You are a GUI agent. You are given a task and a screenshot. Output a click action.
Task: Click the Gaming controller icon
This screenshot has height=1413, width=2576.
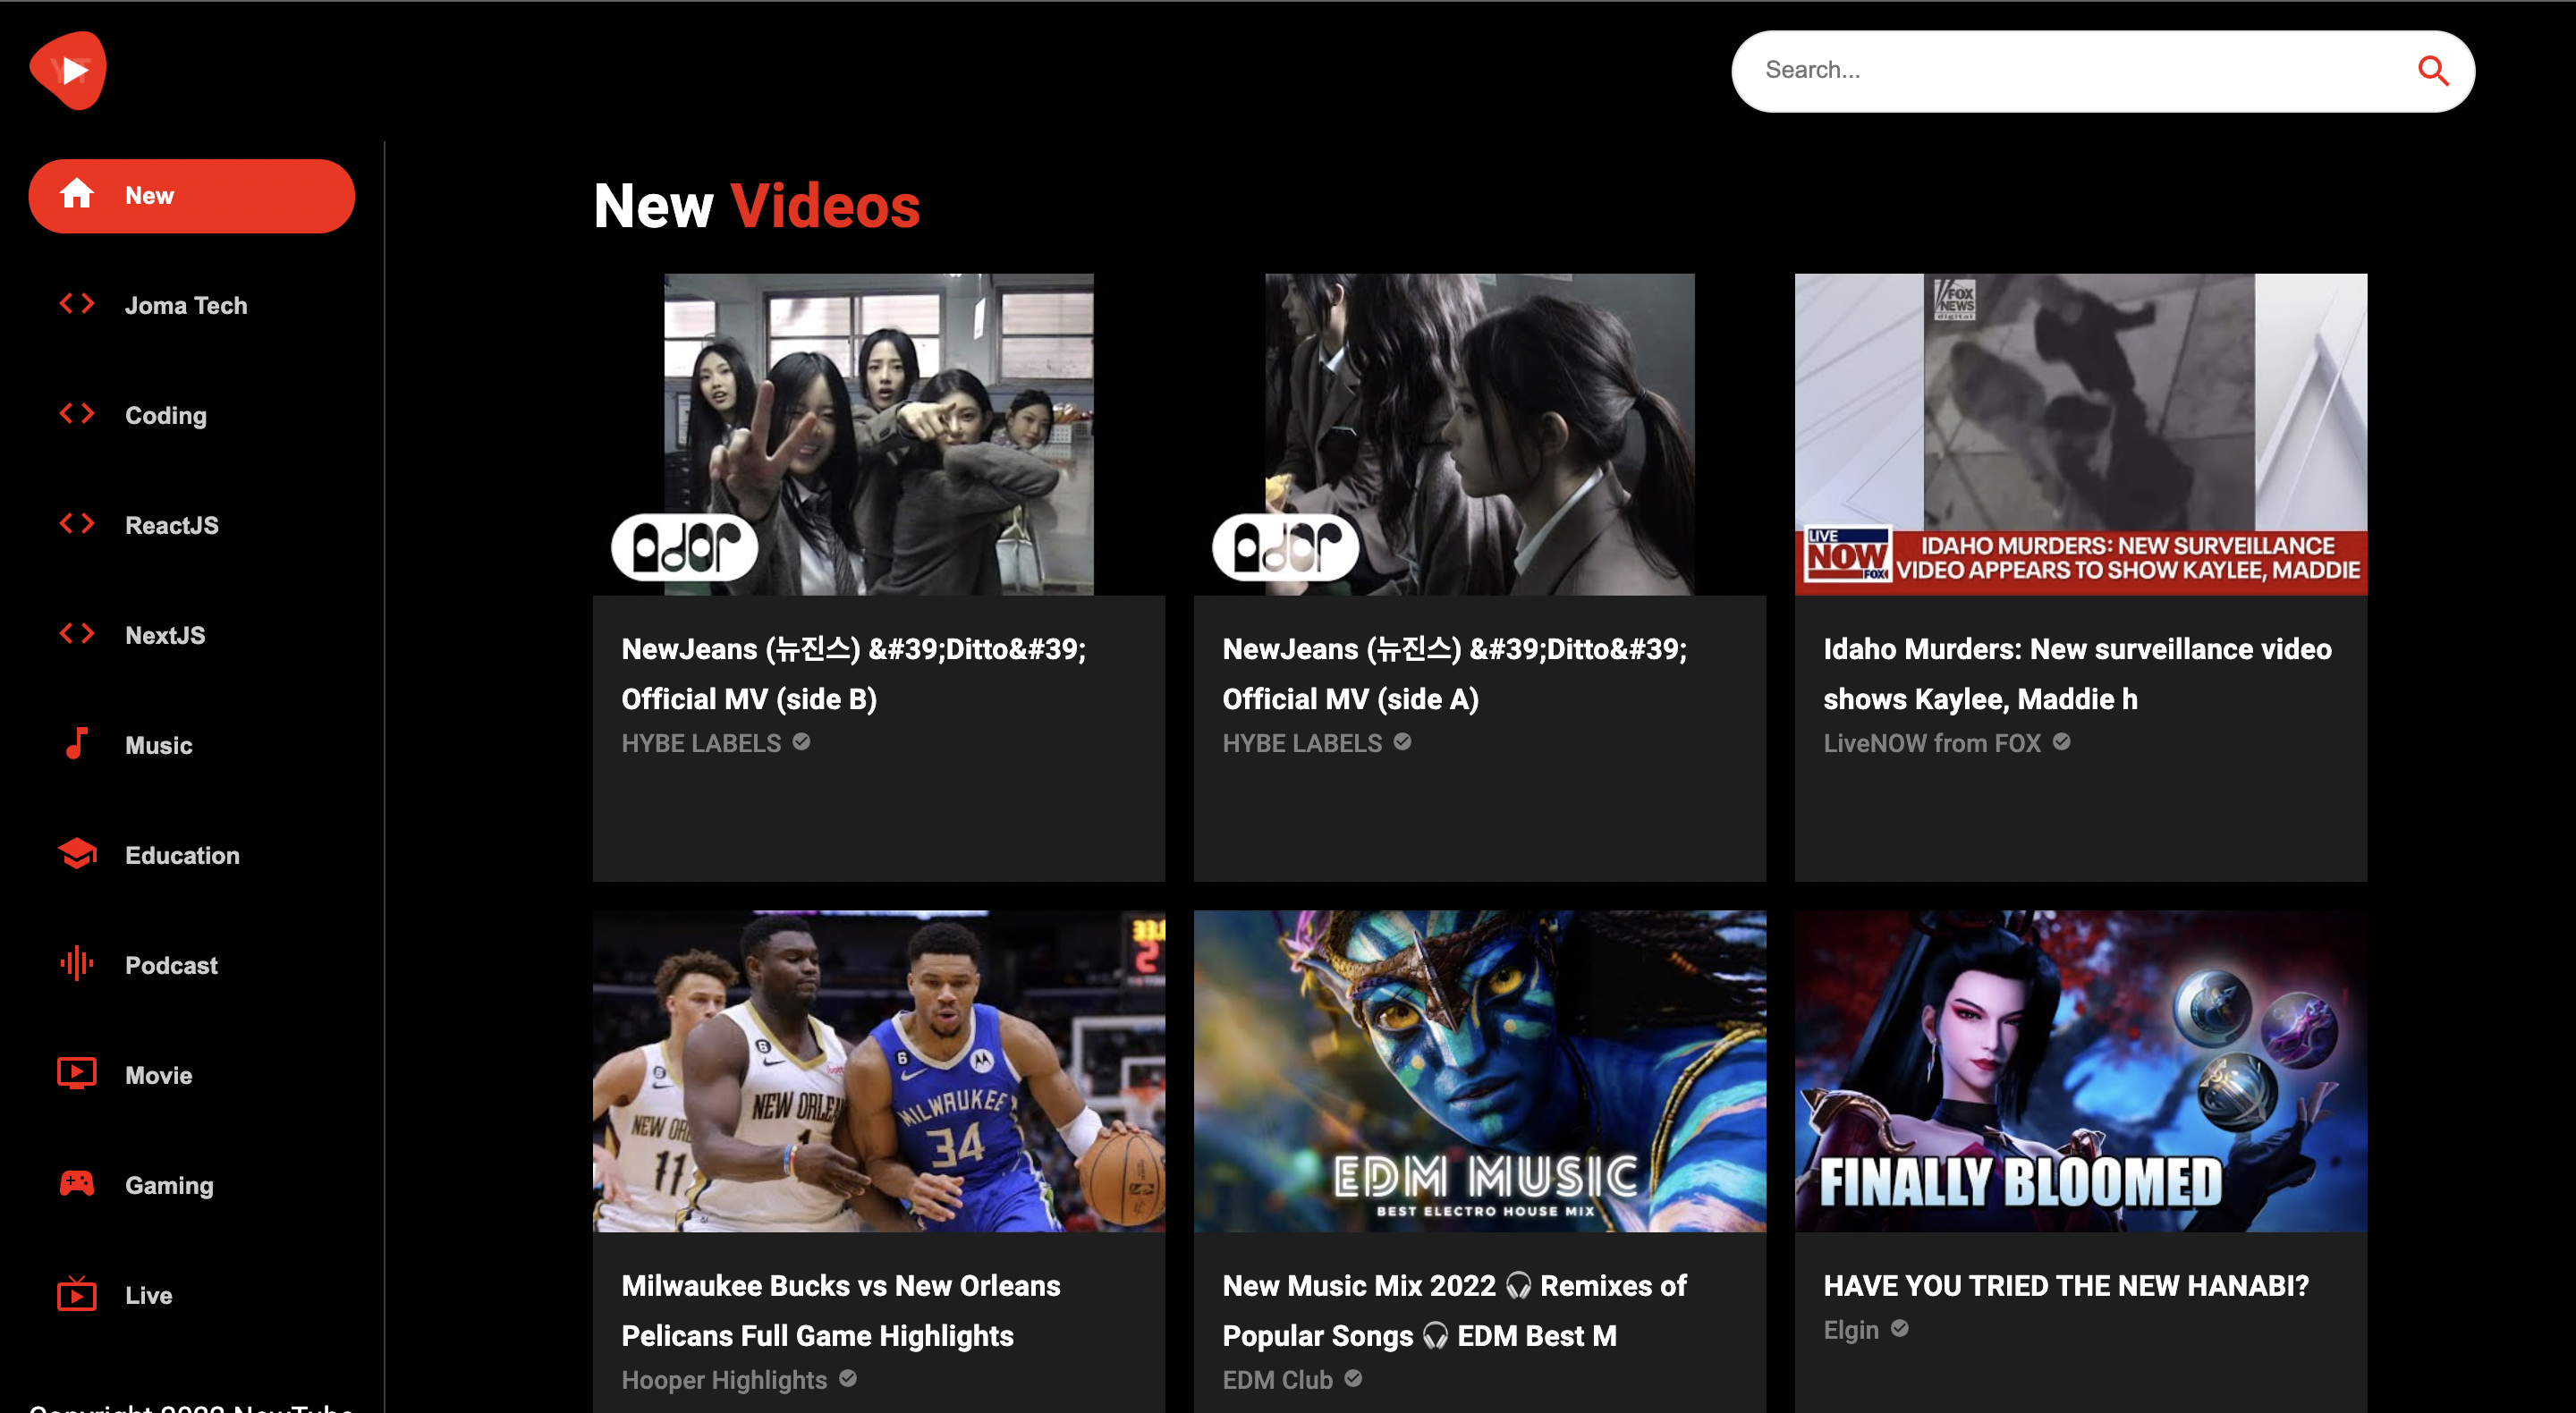76,1184
